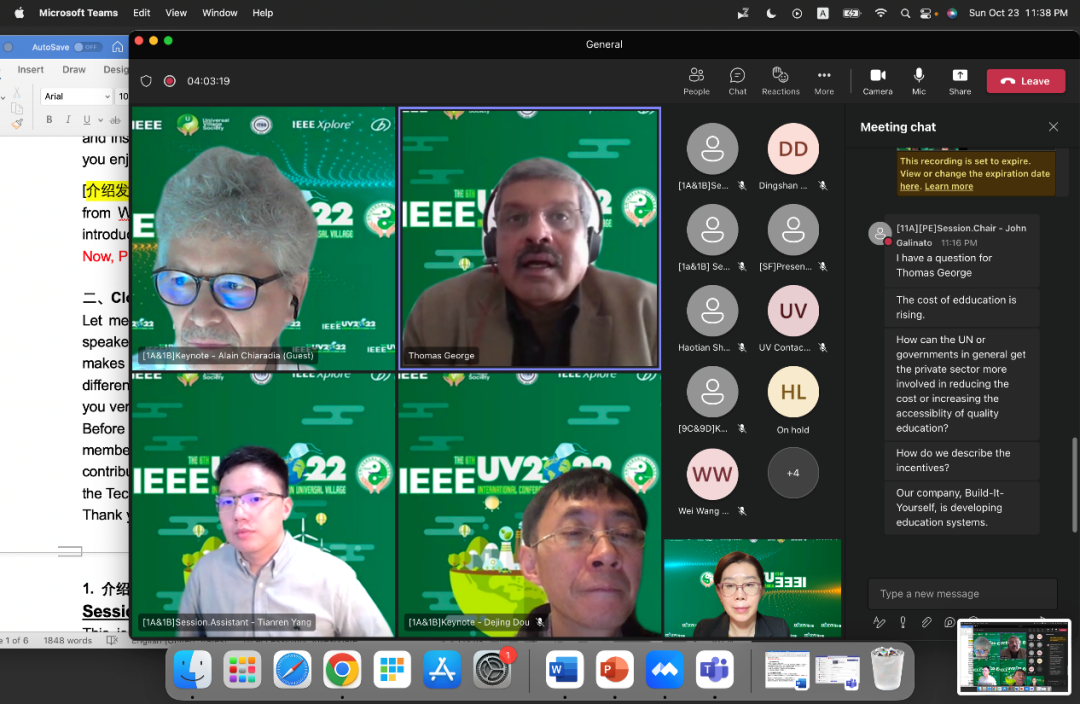Switch to Insert tab in Word
Screen dimensions: 1080x704
(x=30, y=70)
